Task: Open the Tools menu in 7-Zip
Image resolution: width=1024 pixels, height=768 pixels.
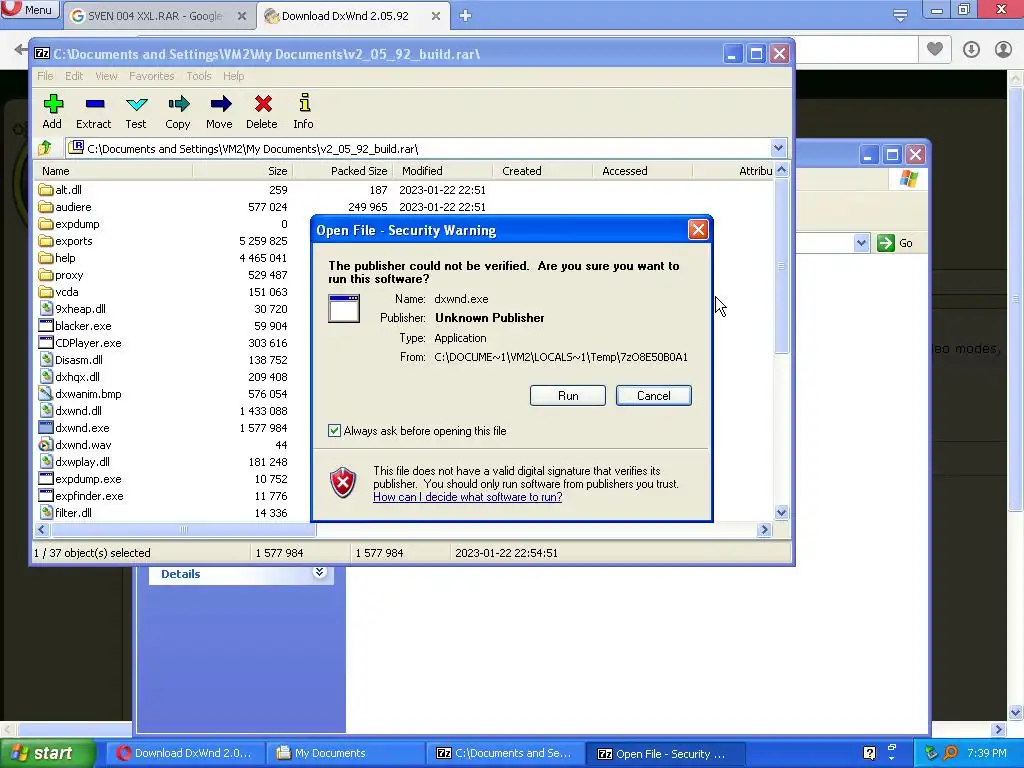Action: (x=199, y=76)
